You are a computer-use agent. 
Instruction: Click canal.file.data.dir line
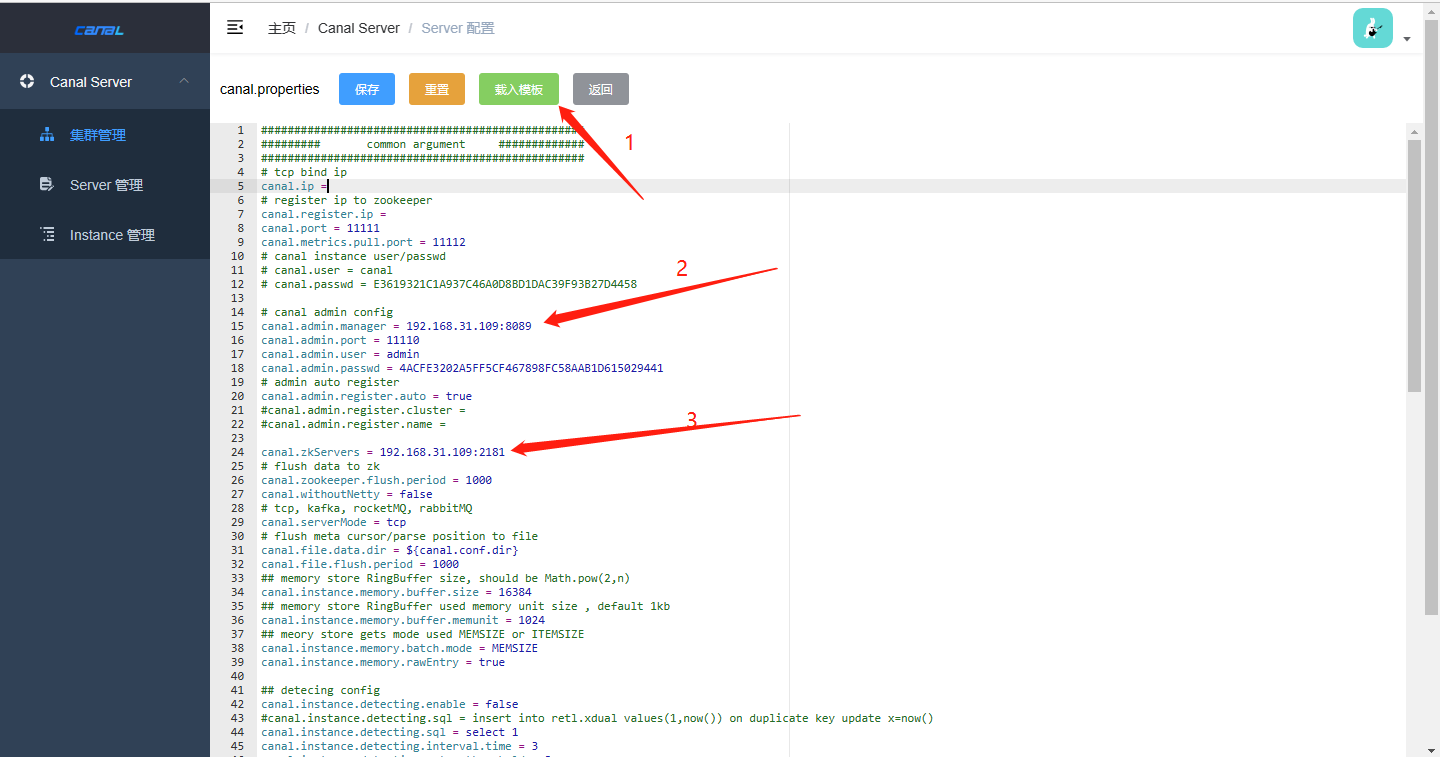[x=390, y=550]
